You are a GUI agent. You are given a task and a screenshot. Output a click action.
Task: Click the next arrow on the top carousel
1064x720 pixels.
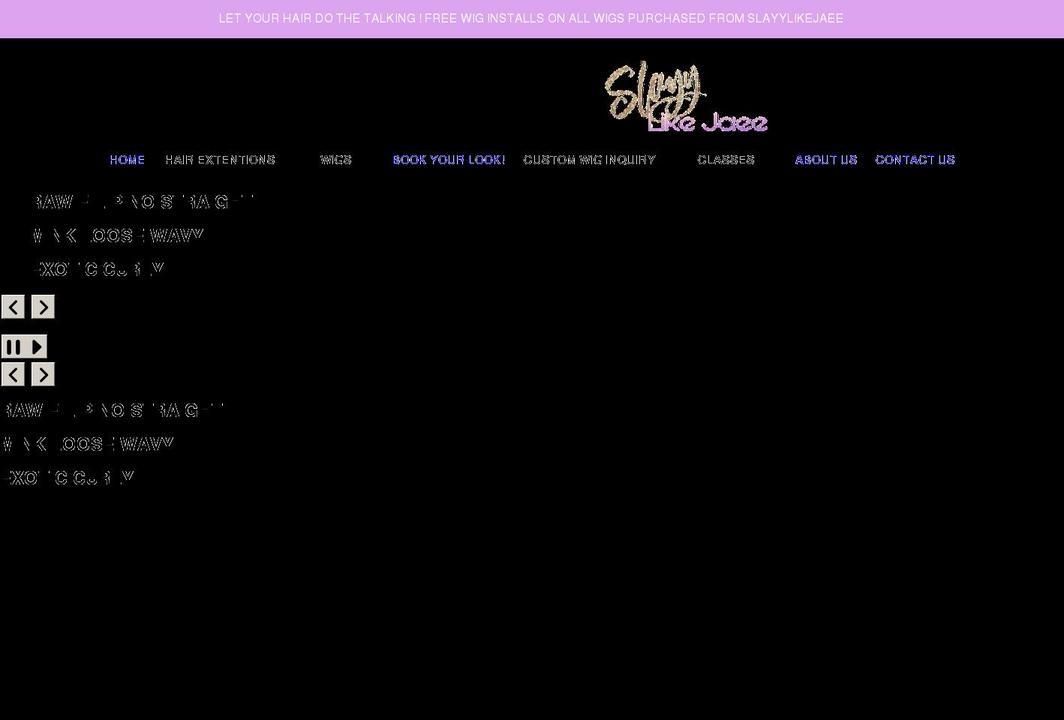click(42, 307)
